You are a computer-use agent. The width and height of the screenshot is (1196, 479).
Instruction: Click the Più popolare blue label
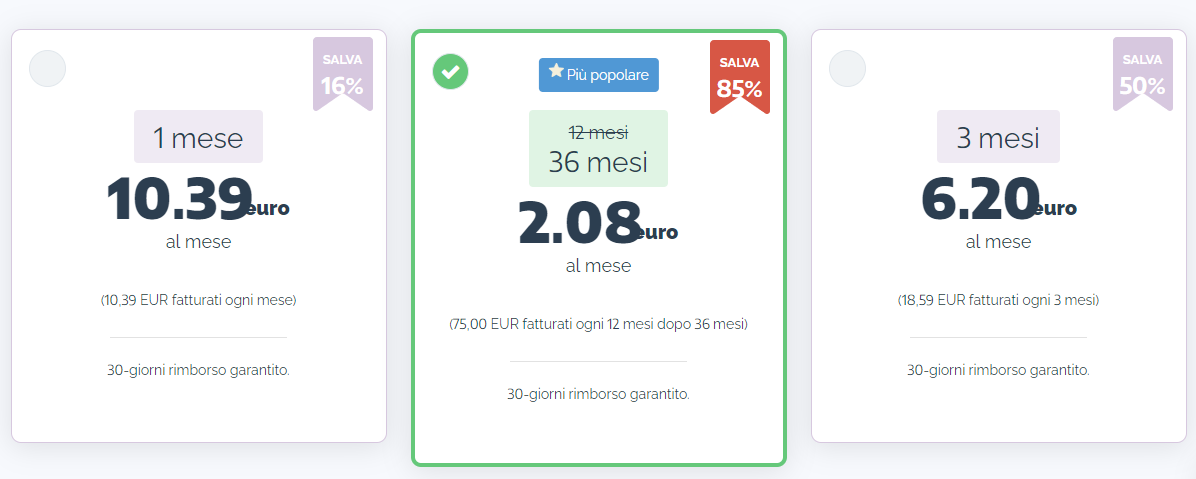click(x=599, y=75)
